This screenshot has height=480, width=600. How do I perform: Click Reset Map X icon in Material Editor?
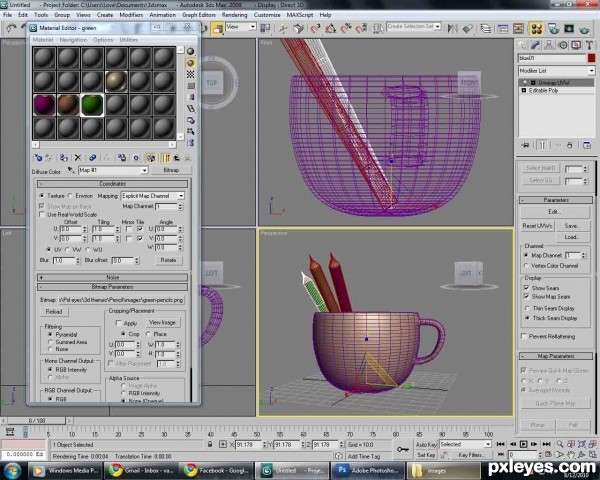point(78,158)
